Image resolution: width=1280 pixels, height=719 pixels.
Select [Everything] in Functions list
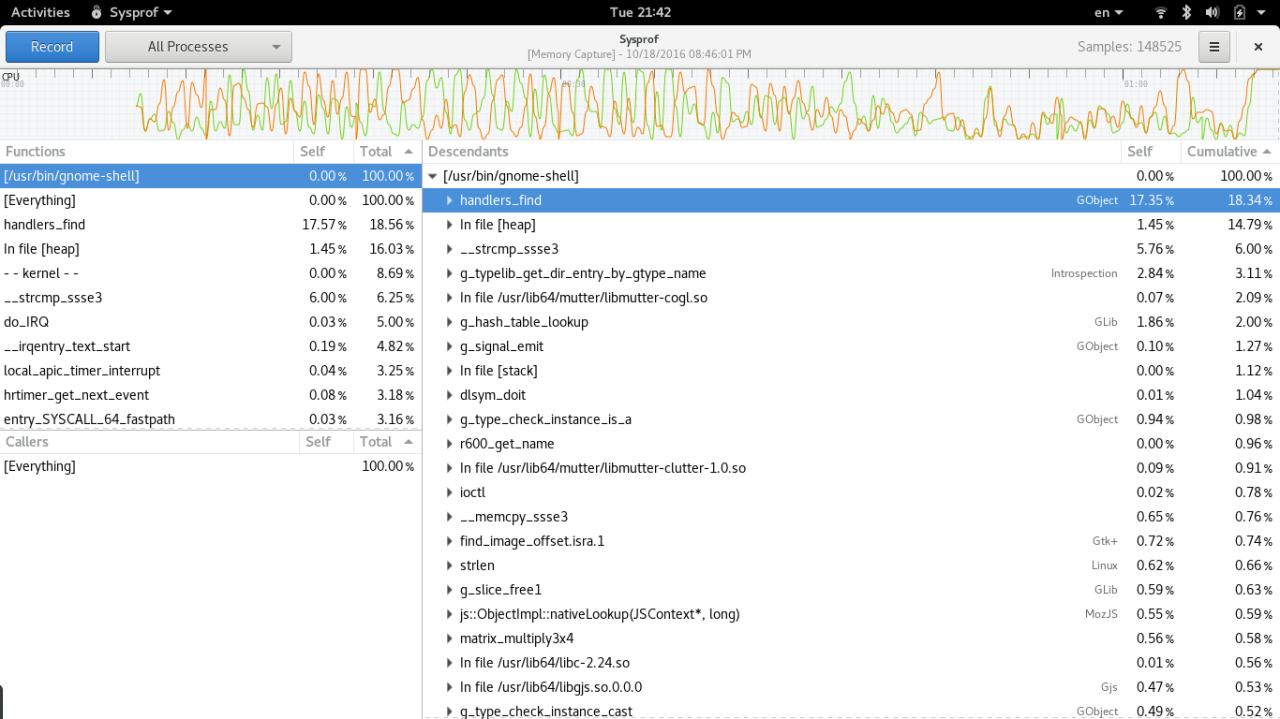[210, 200]
